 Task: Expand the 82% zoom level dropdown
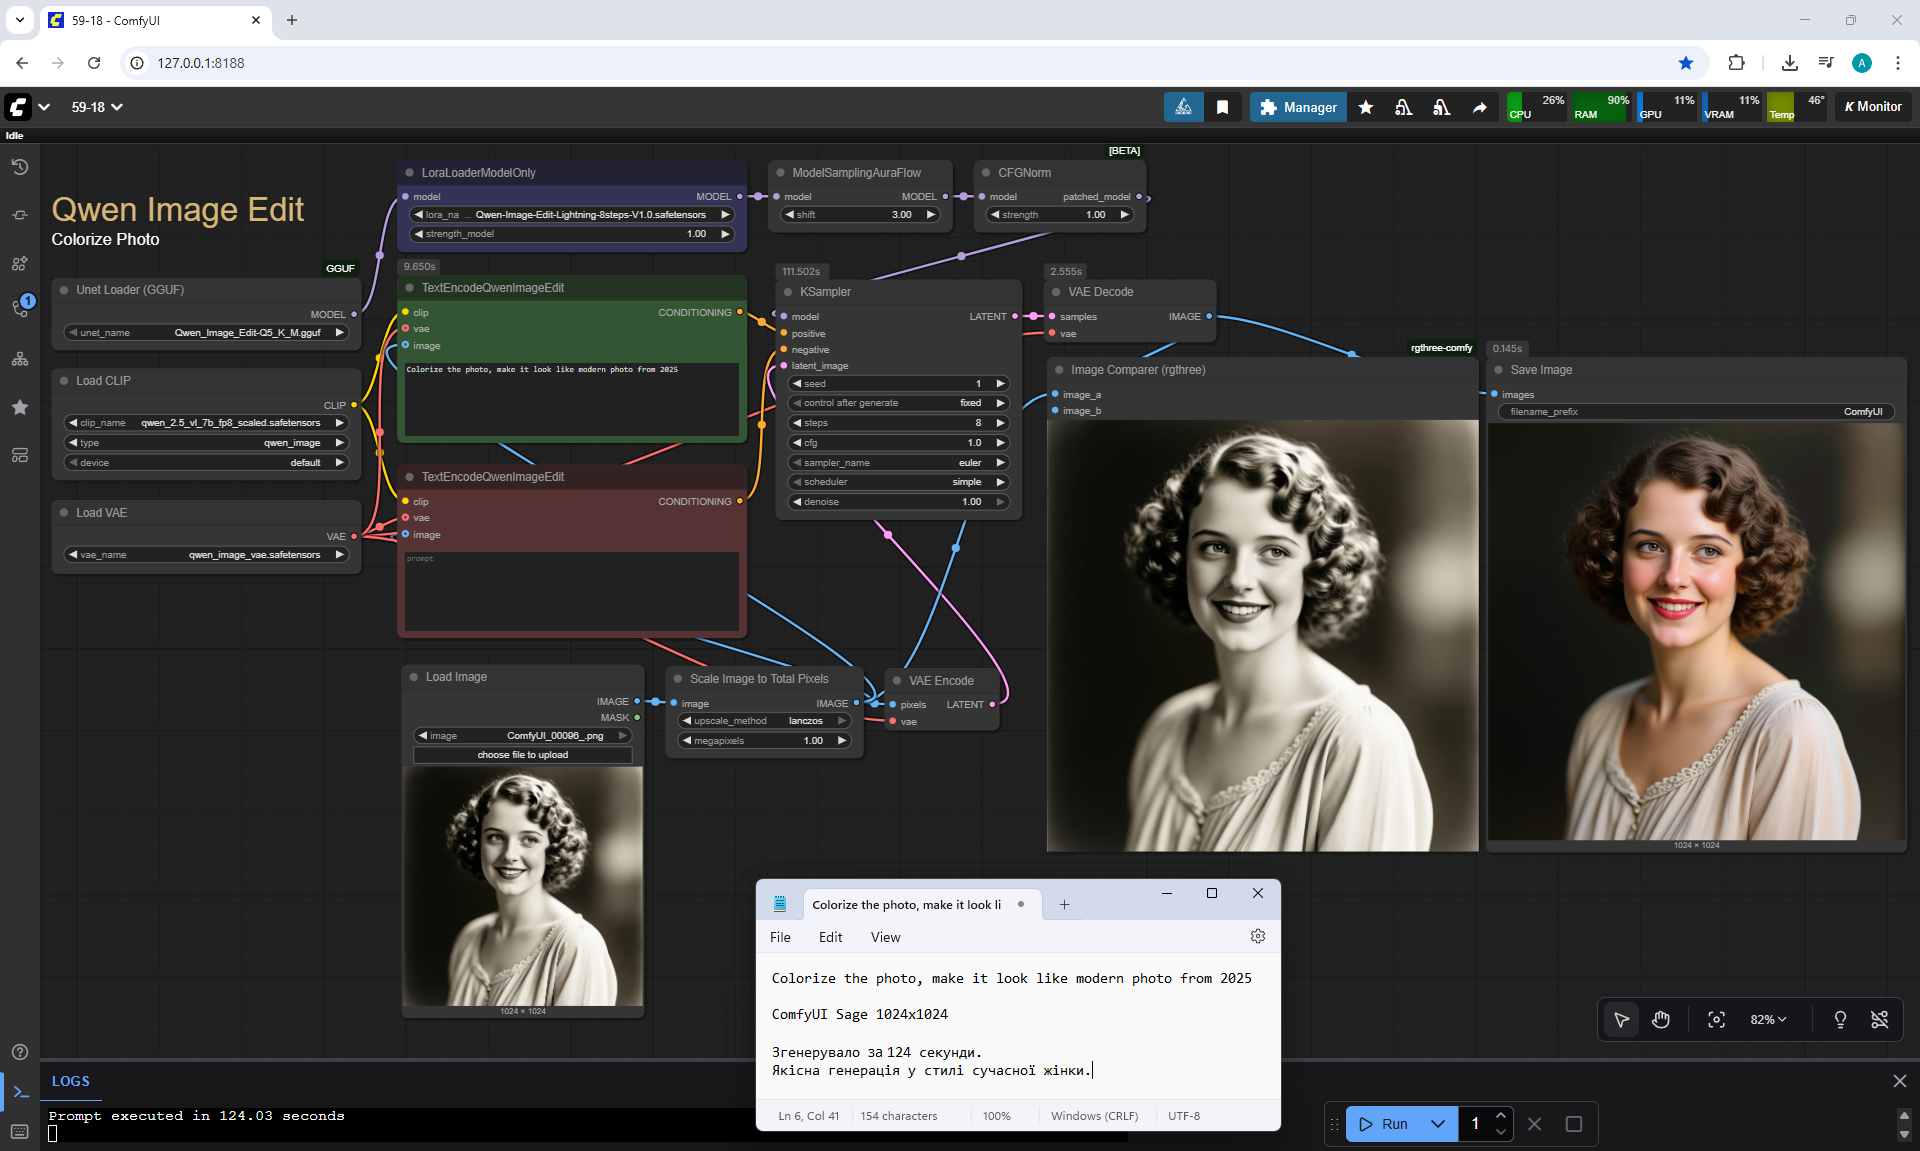click(x=1768, y=1019)
